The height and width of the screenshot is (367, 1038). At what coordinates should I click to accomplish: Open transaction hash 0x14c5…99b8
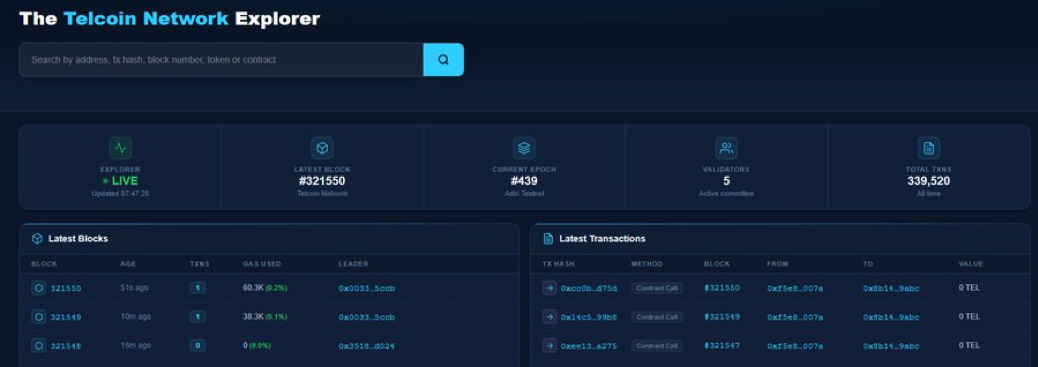tap(589, 317)
